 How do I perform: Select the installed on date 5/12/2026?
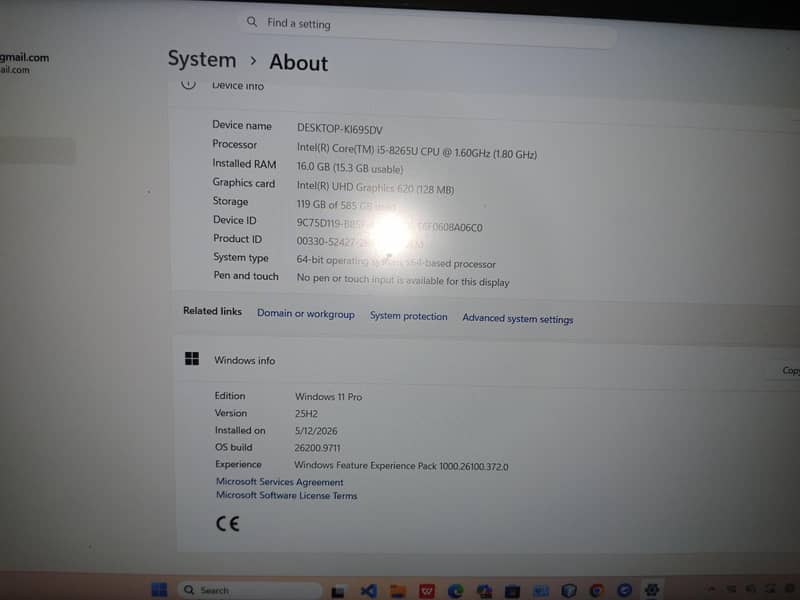(x=316, y=431)
